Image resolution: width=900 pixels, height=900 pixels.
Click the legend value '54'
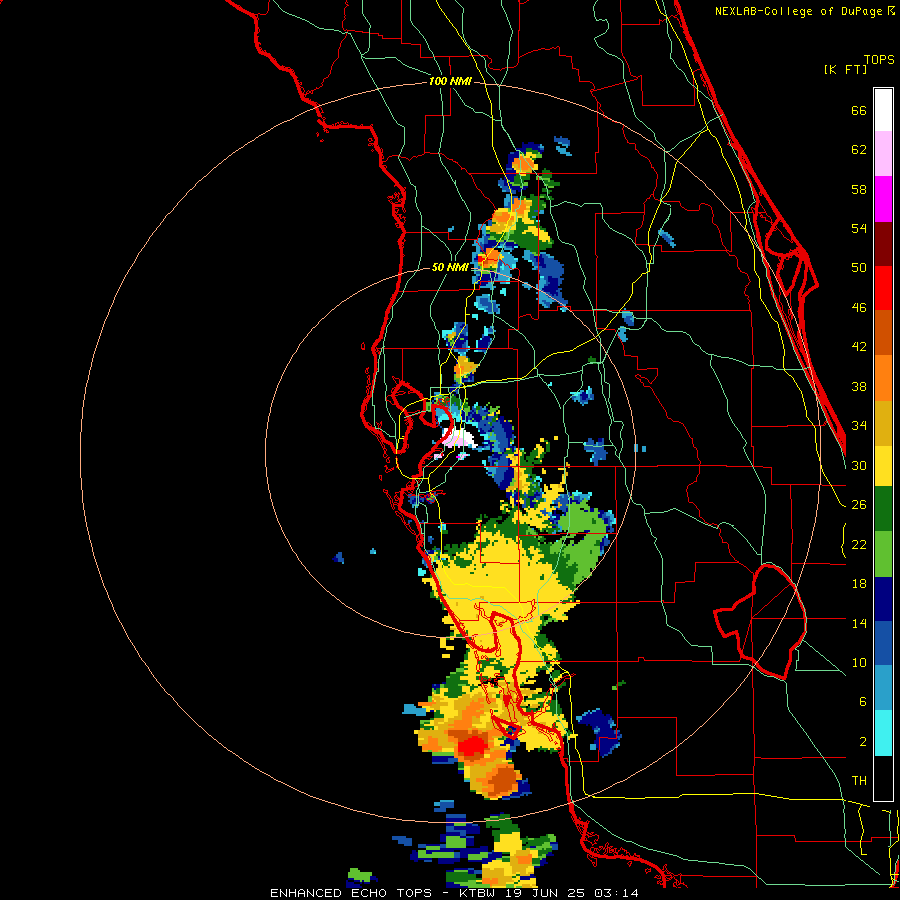(859, 228)
